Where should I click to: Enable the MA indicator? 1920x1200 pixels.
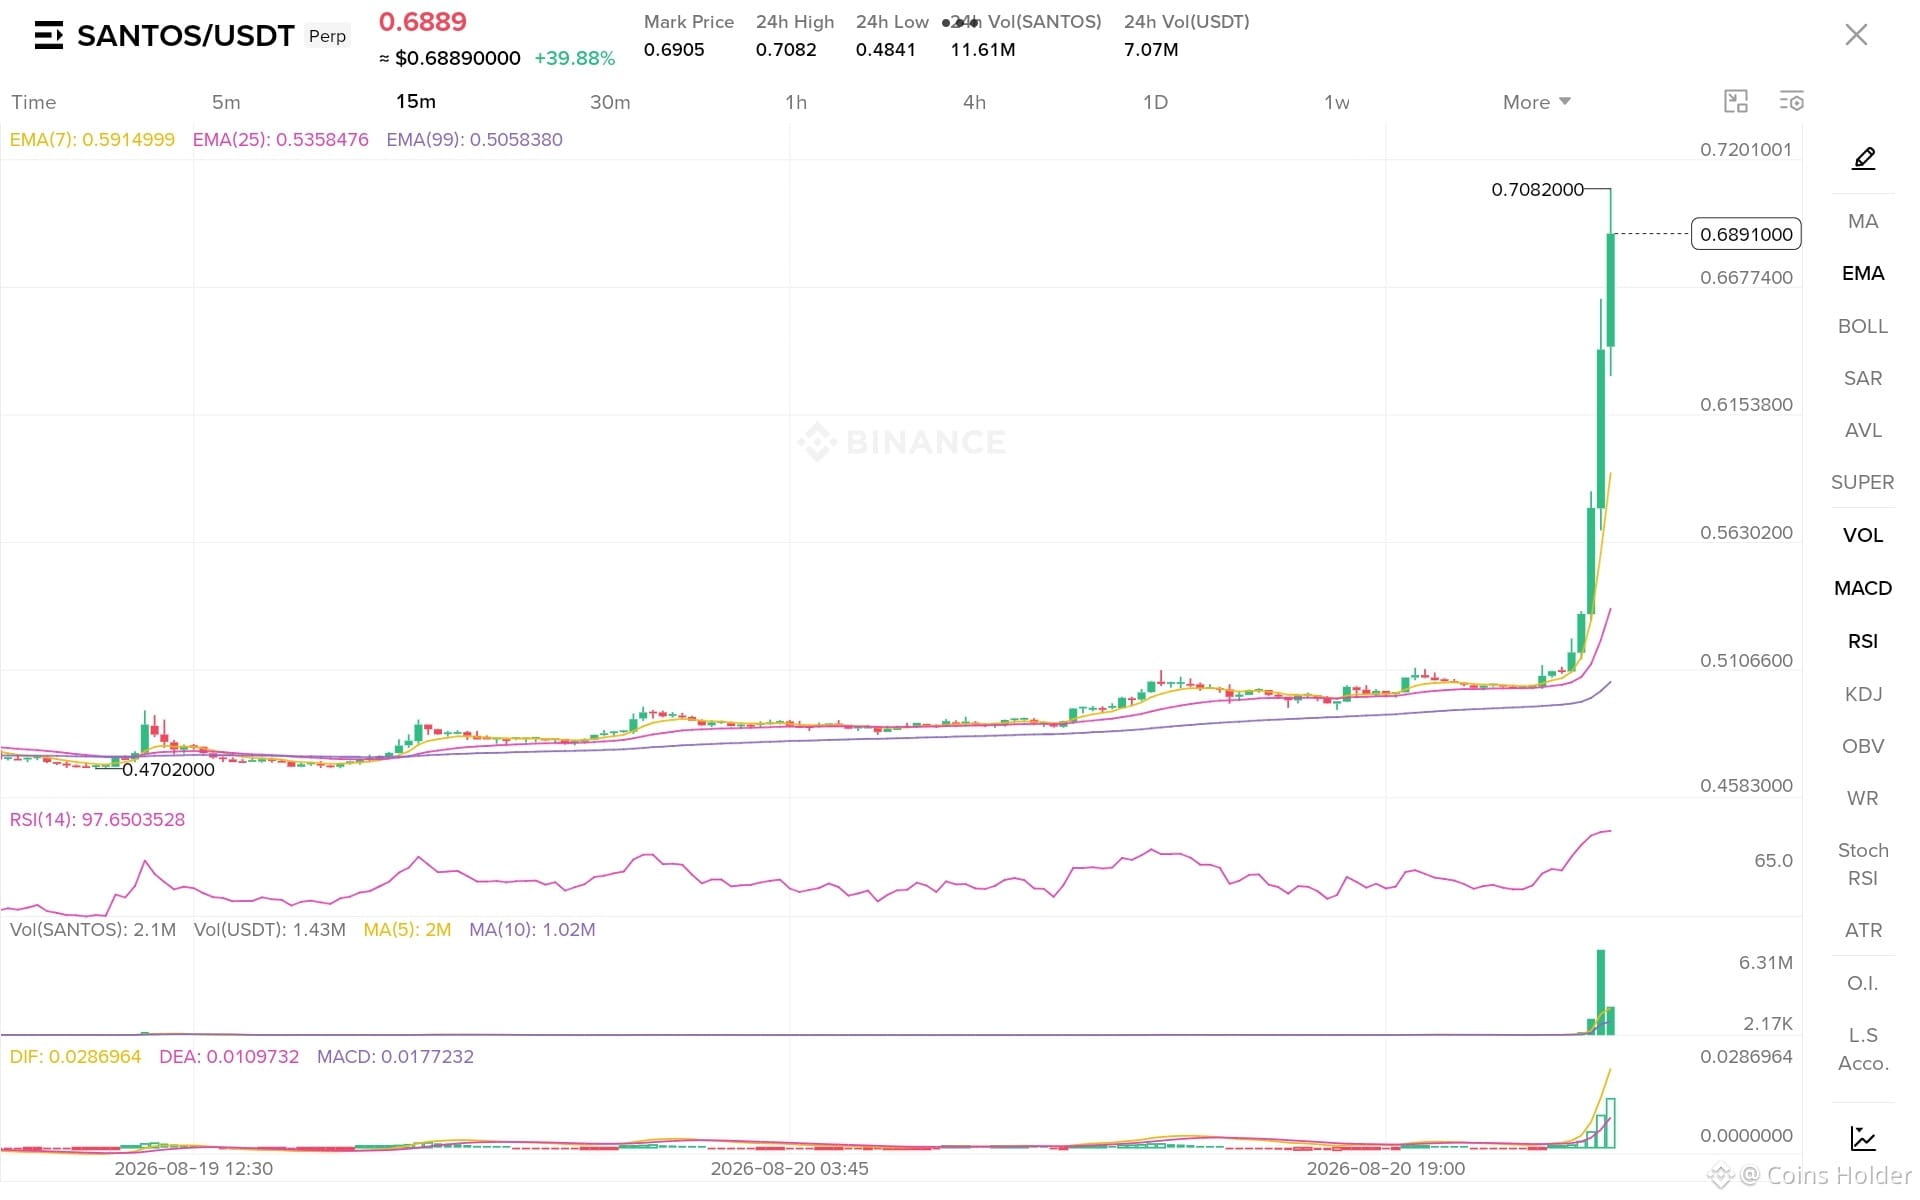pos(1863,221)
